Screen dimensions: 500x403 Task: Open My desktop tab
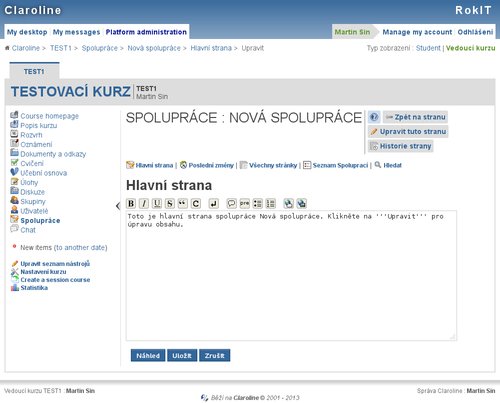click(27, 32)
